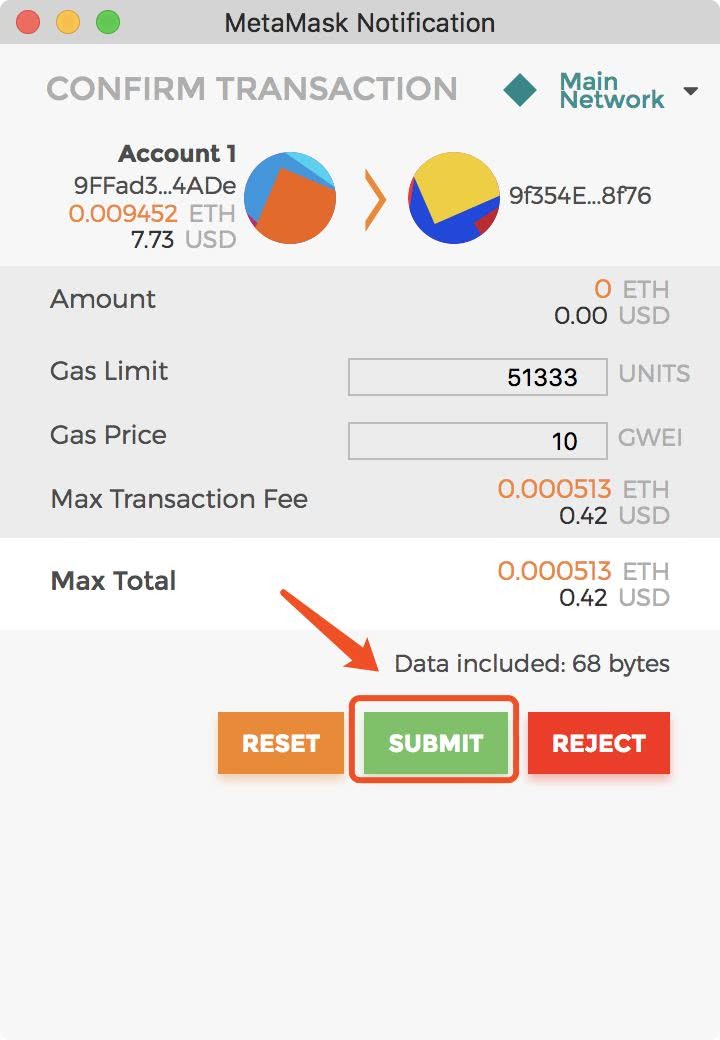Click the Max Transaction Fee ETH value
This screenshot has height=1040, width=720.
tap(554, 489)
